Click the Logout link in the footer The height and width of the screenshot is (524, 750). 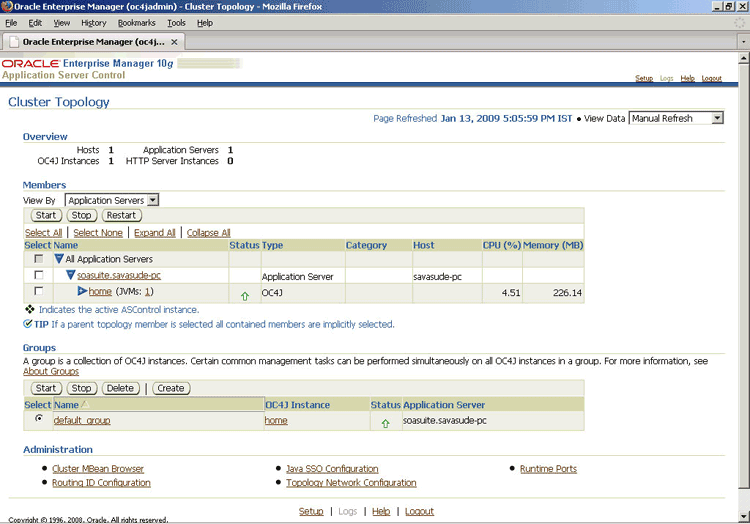(x=419, y=511)
